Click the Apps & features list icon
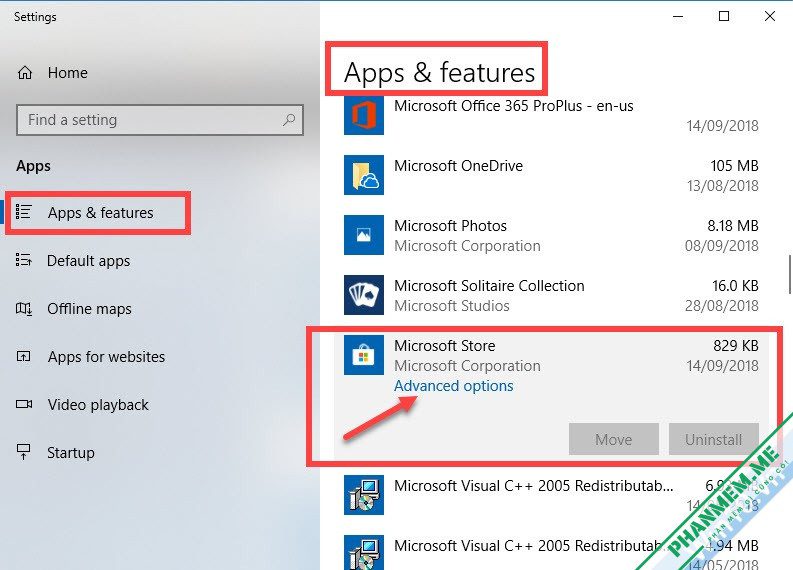This screenshot has width=793, height=570. pyautogui.click(x=24, y=212)
